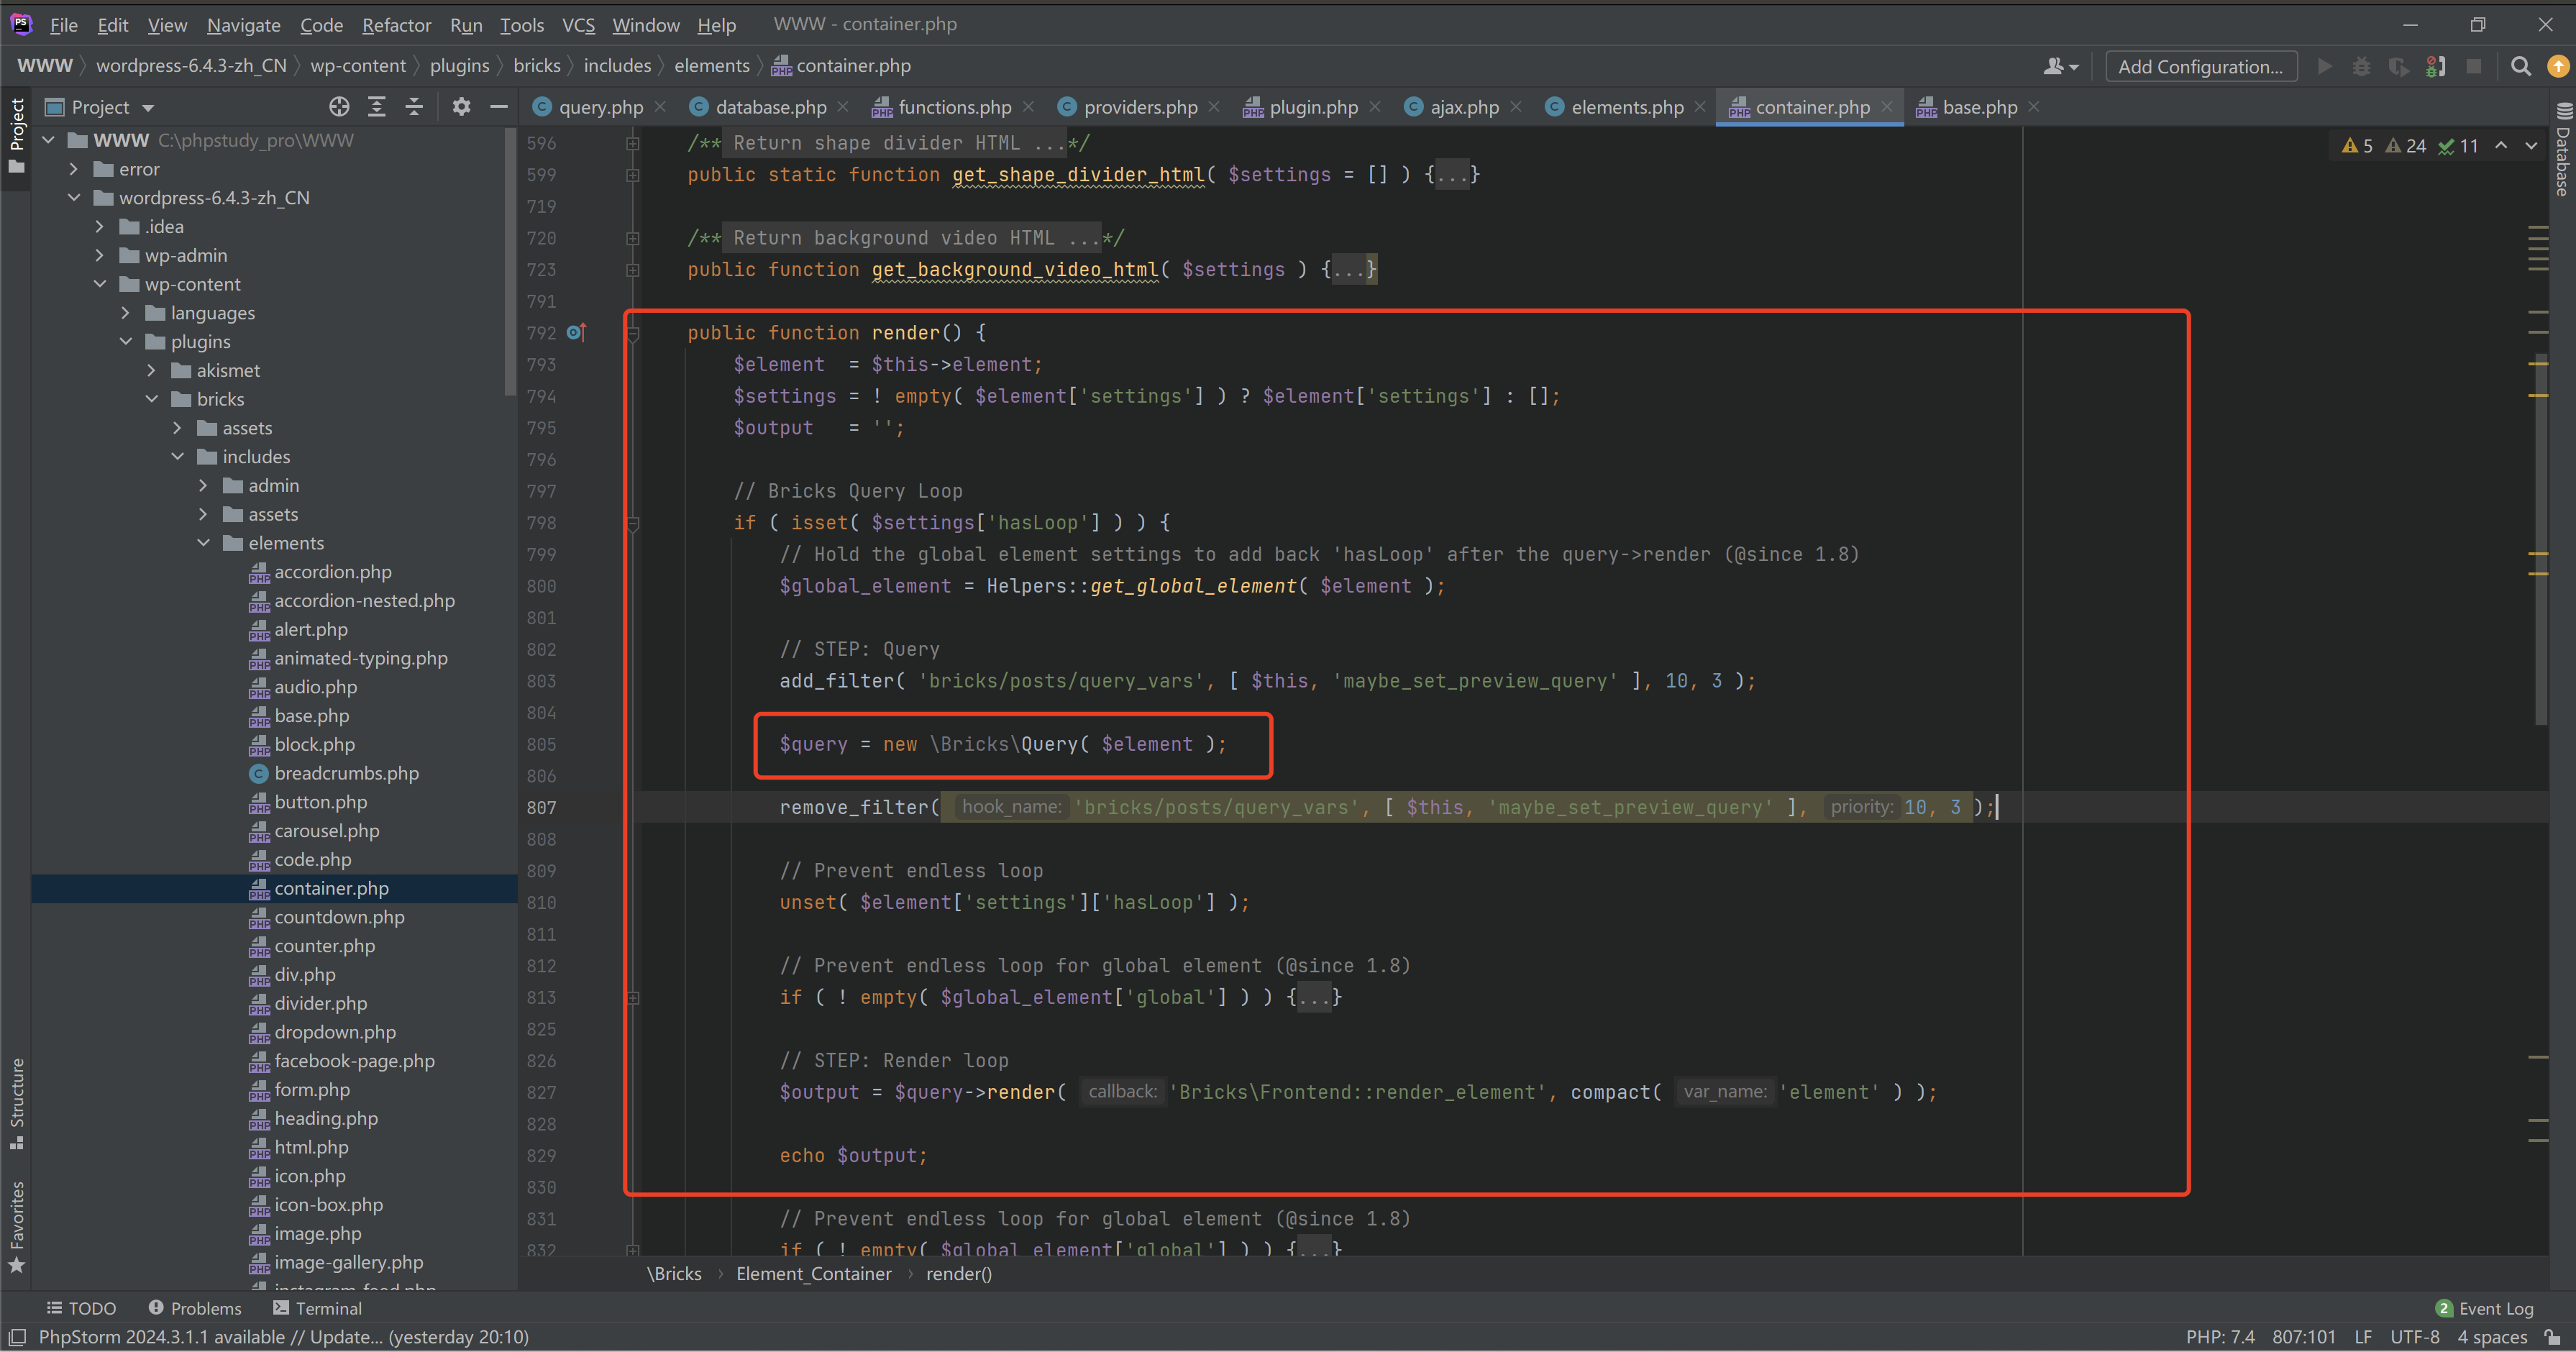This screenshot has width=2576, height=1352.
Task: Open the TODO tool window
Action: 82,1308
